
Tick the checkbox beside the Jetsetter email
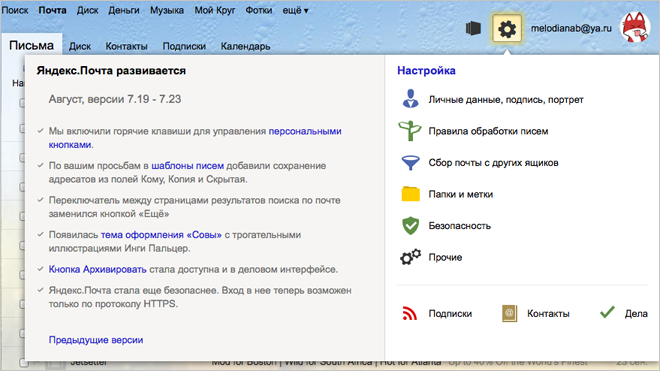click(x=24, y=363)
